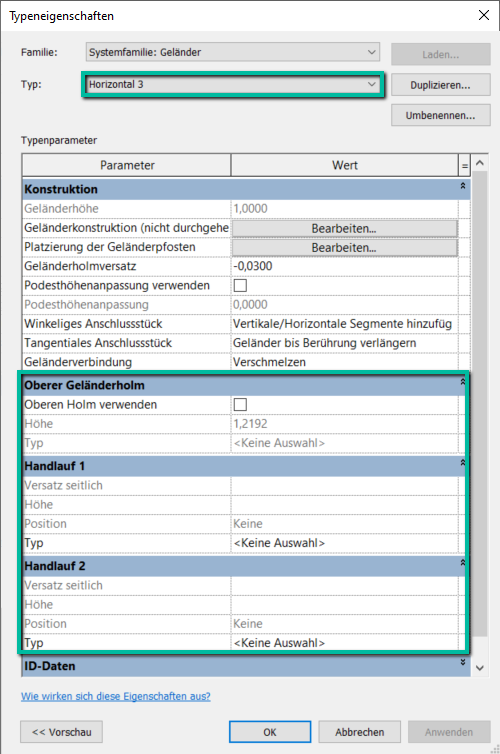Edit Geländerkonstruktion via Bearbeiten button
The width and height of the screenshot is (500, 754).
(x=344, y=228)
